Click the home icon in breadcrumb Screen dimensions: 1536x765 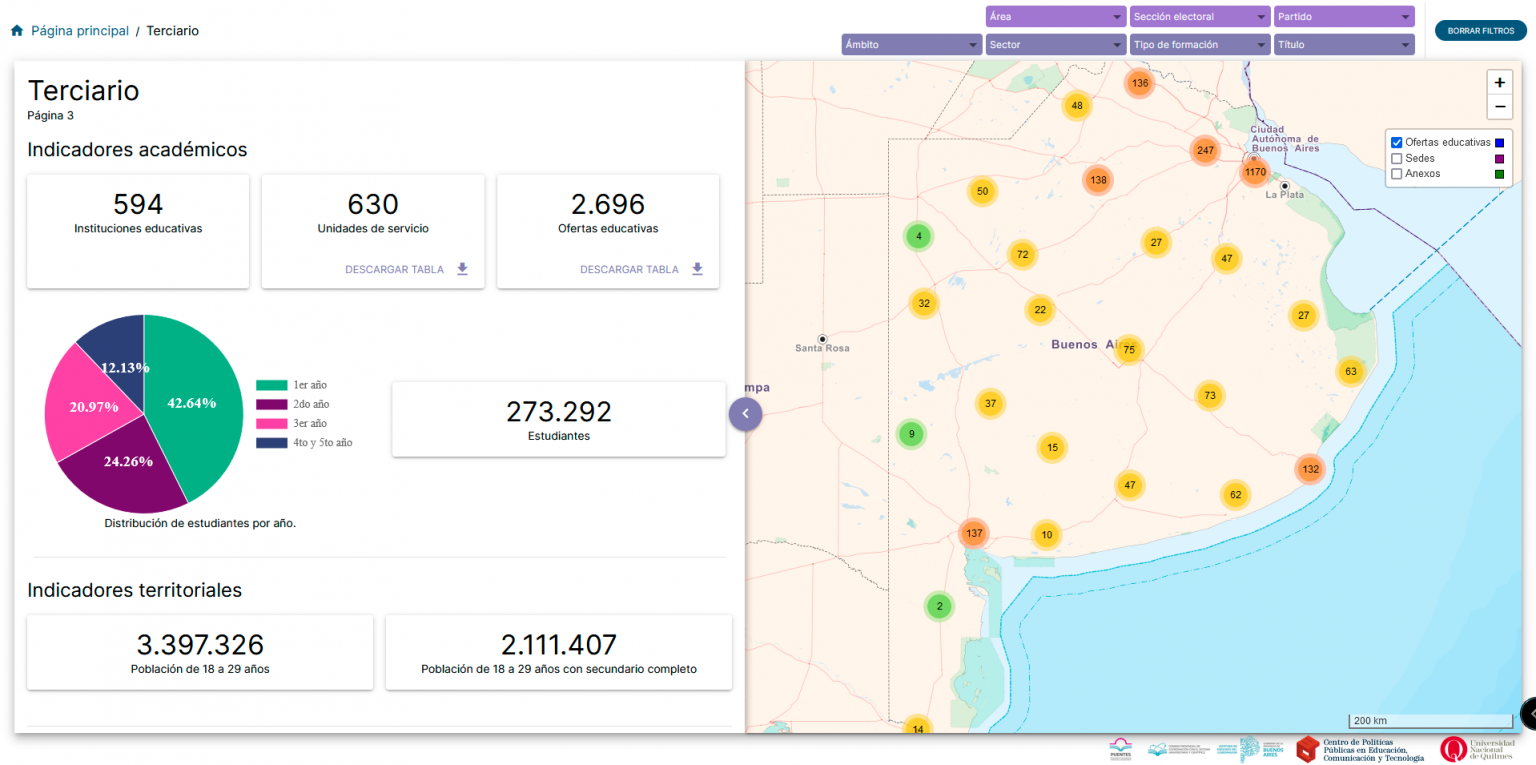pyautogui.click(x=17, y=31)
